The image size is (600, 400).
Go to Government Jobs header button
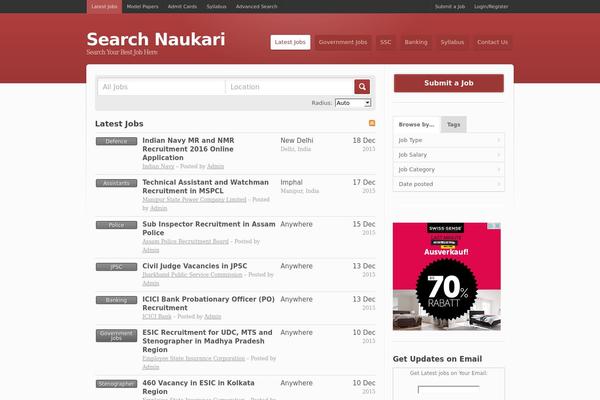coord(343,42)
